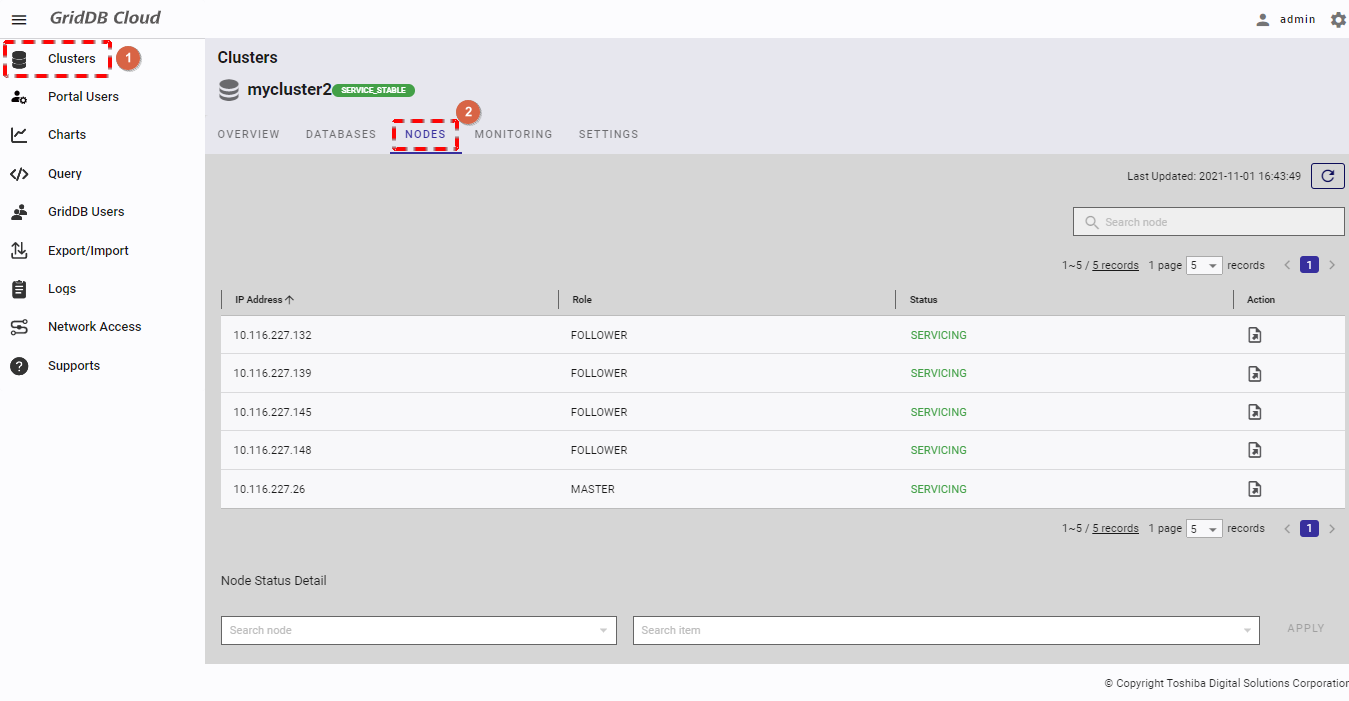1349x701 pixels.
Task: Switch to the Settings tab
Action: [608, 134]
